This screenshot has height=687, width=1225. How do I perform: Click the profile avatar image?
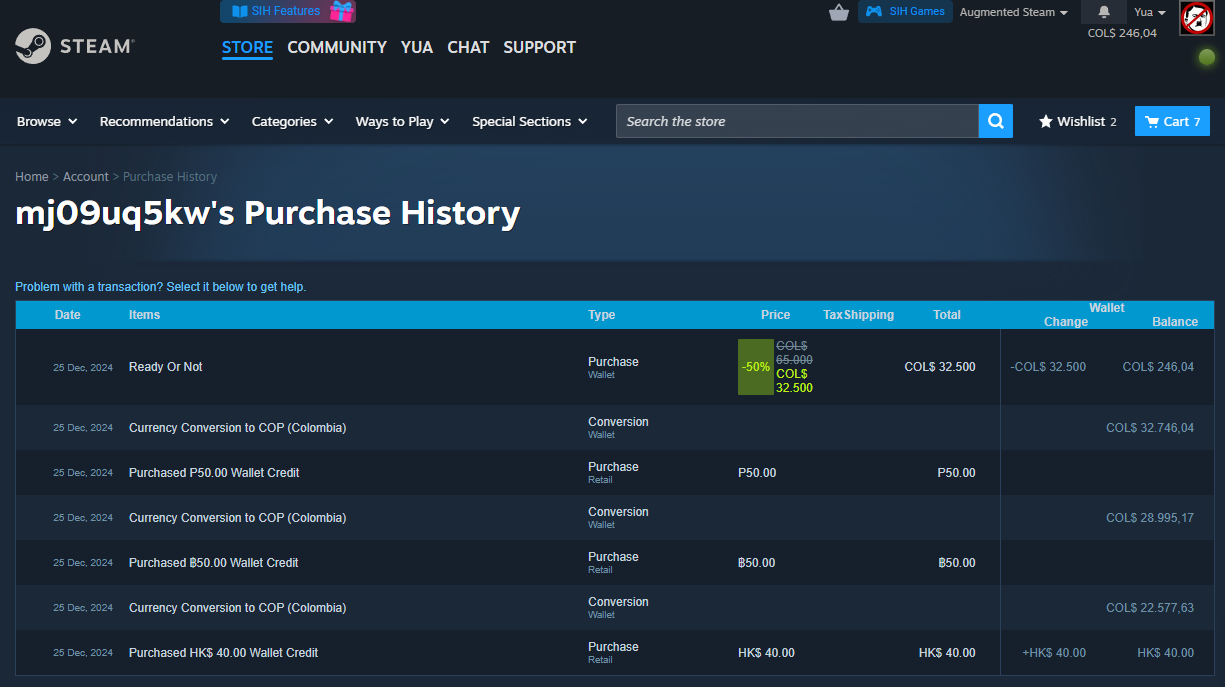click(1197, 18)
